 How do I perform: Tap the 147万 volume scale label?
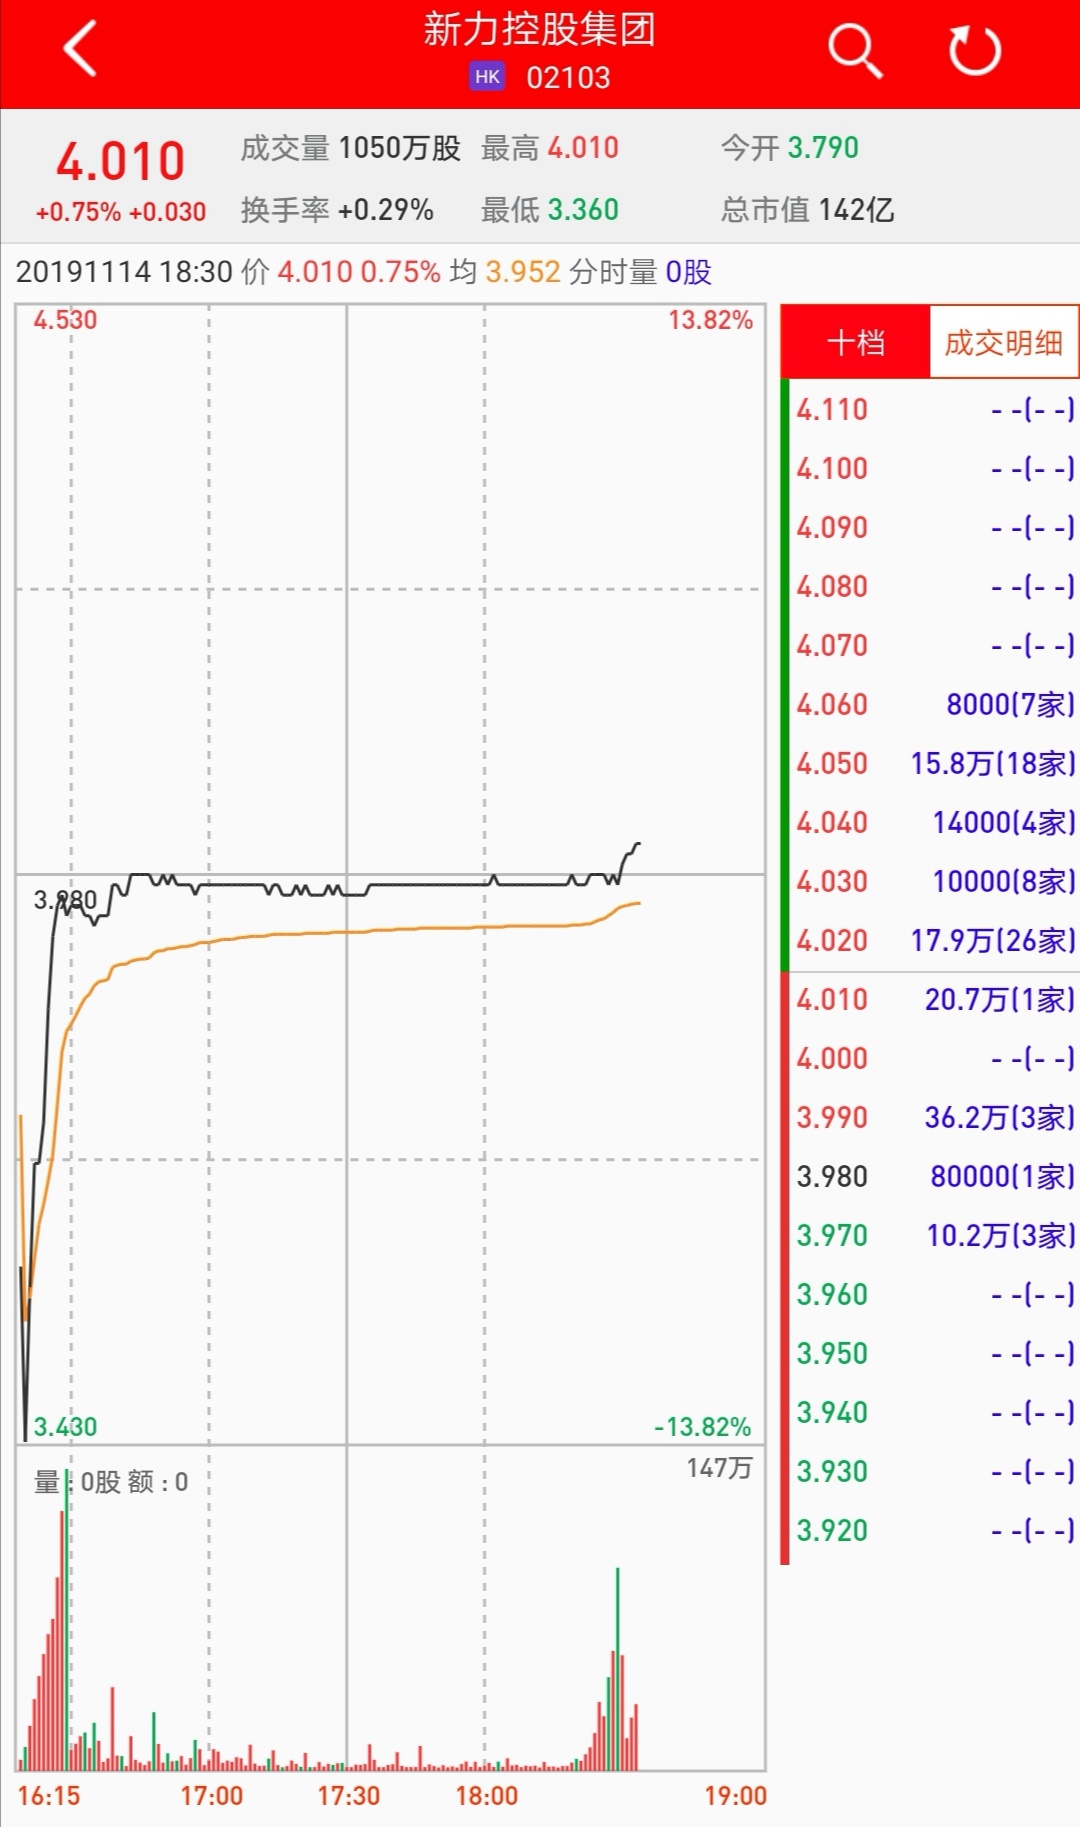[x=719, y=1468]
